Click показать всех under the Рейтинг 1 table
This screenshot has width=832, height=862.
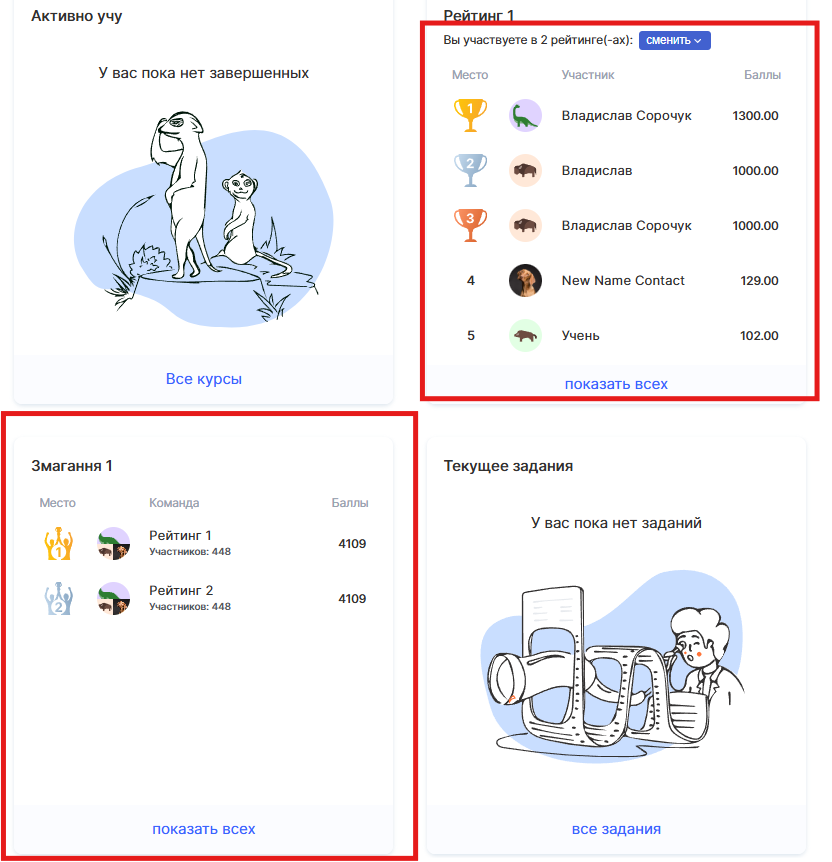pos(616,384)
